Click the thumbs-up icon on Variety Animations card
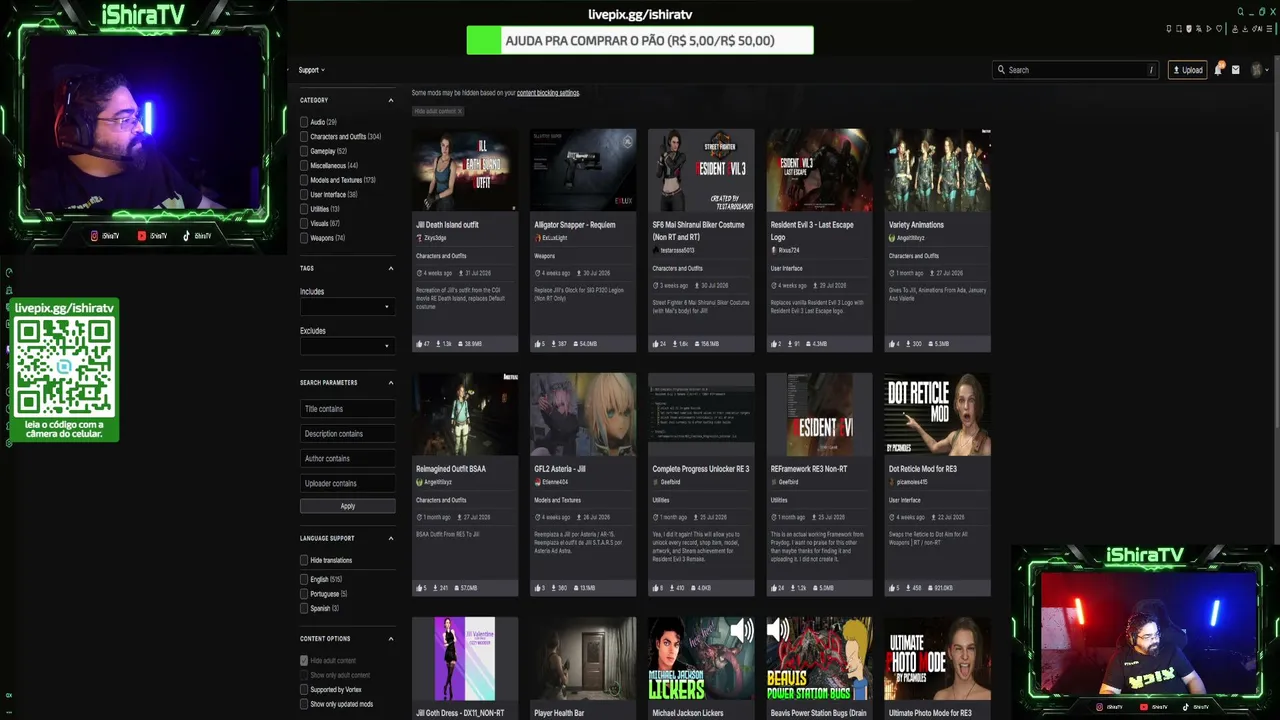The height and width of the screenshot is (720, 1280). 892,344
